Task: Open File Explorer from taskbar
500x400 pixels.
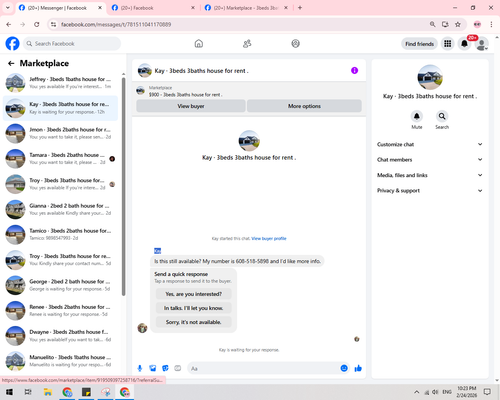Action: coord(48,392)
